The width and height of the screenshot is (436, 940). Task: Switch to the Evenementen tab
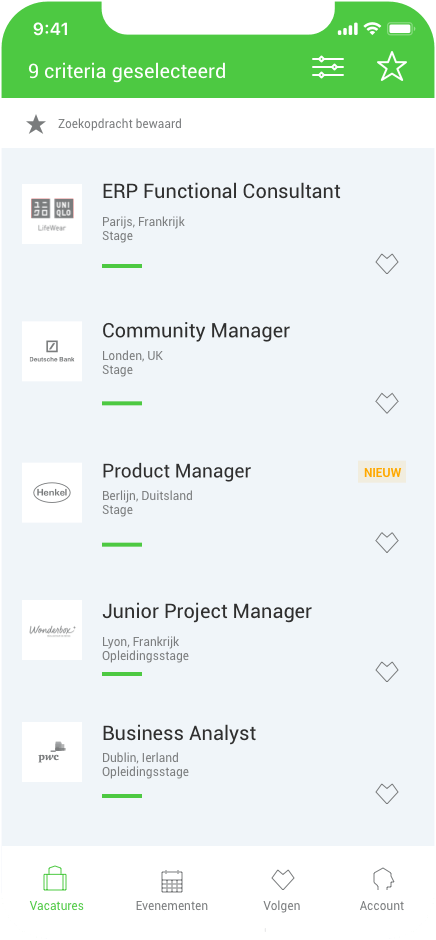tap(172, 890)
